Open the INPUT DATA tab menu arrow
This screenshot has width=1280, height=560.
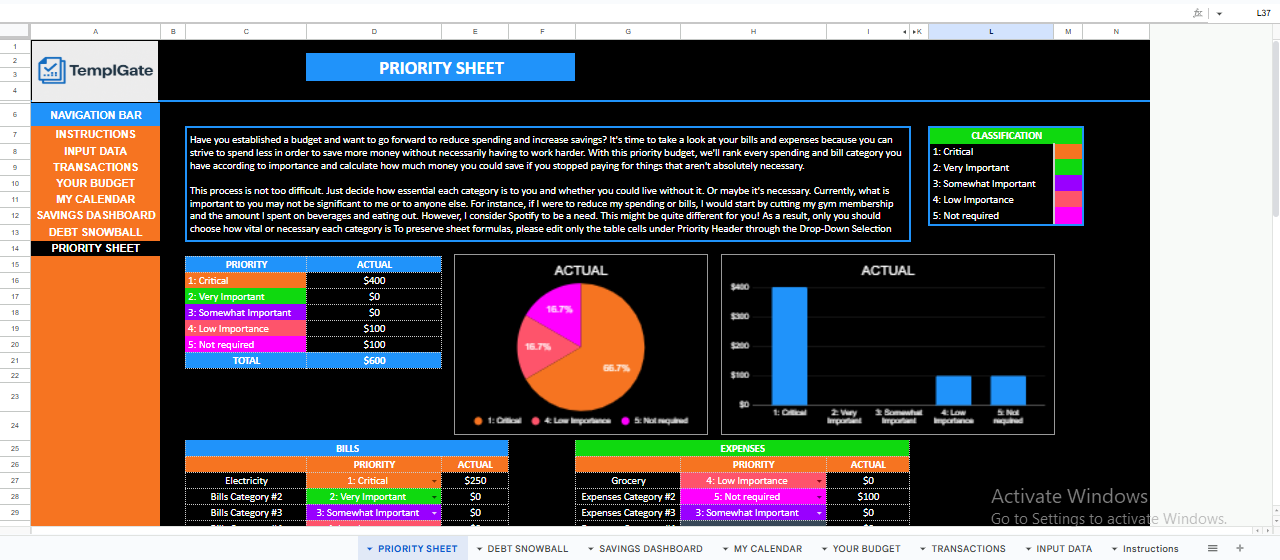click(x=1028, y=548)
